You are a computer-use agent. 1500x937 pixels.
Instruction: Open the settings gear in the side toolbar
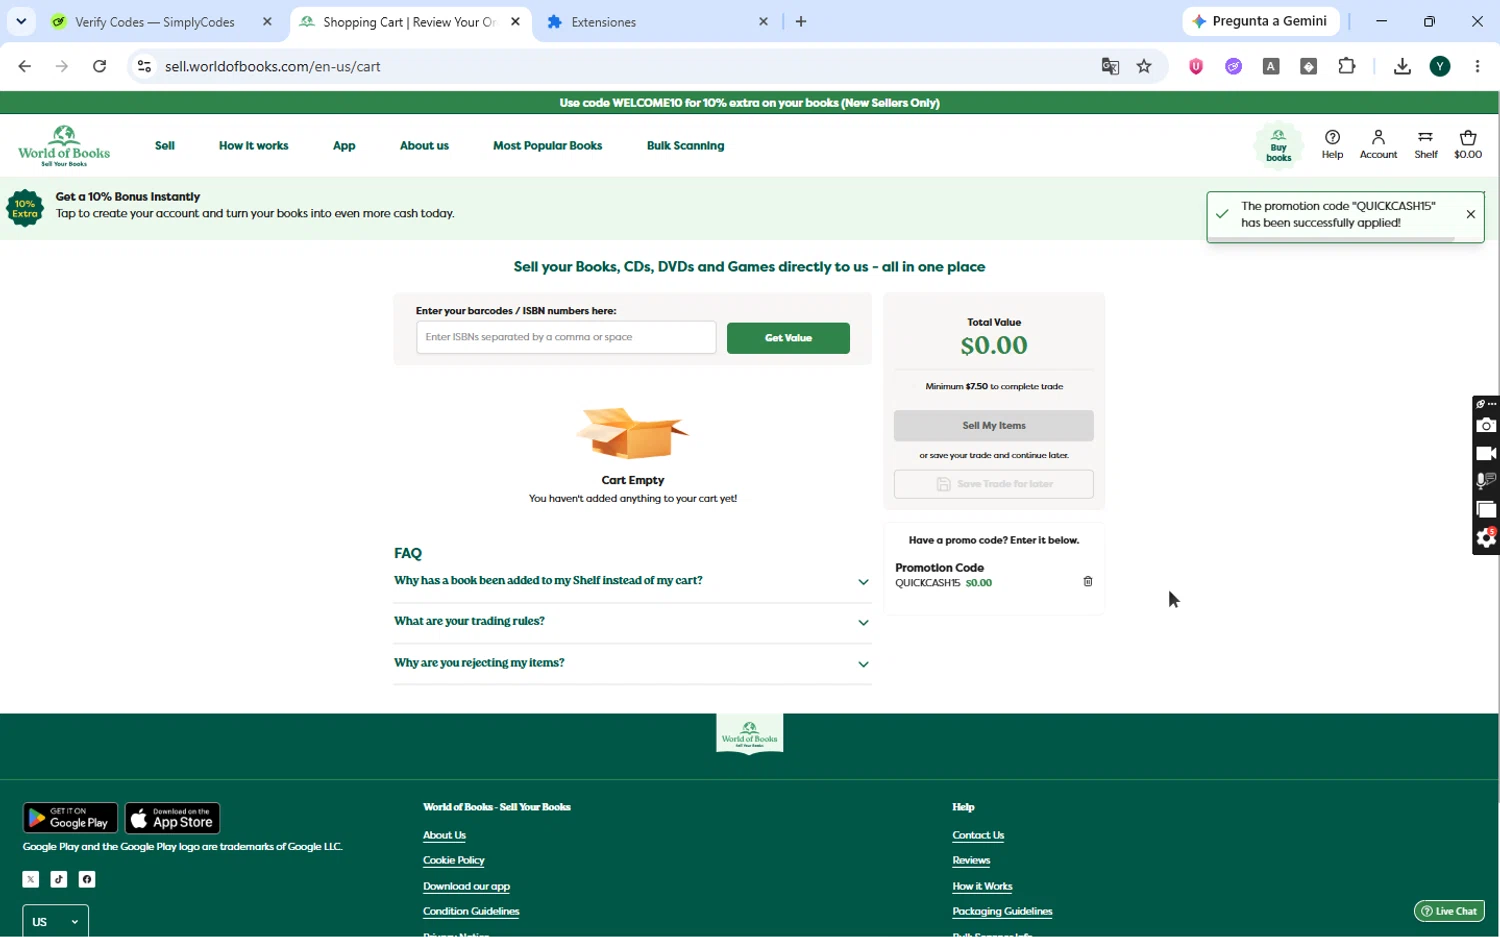[1486, 539]
